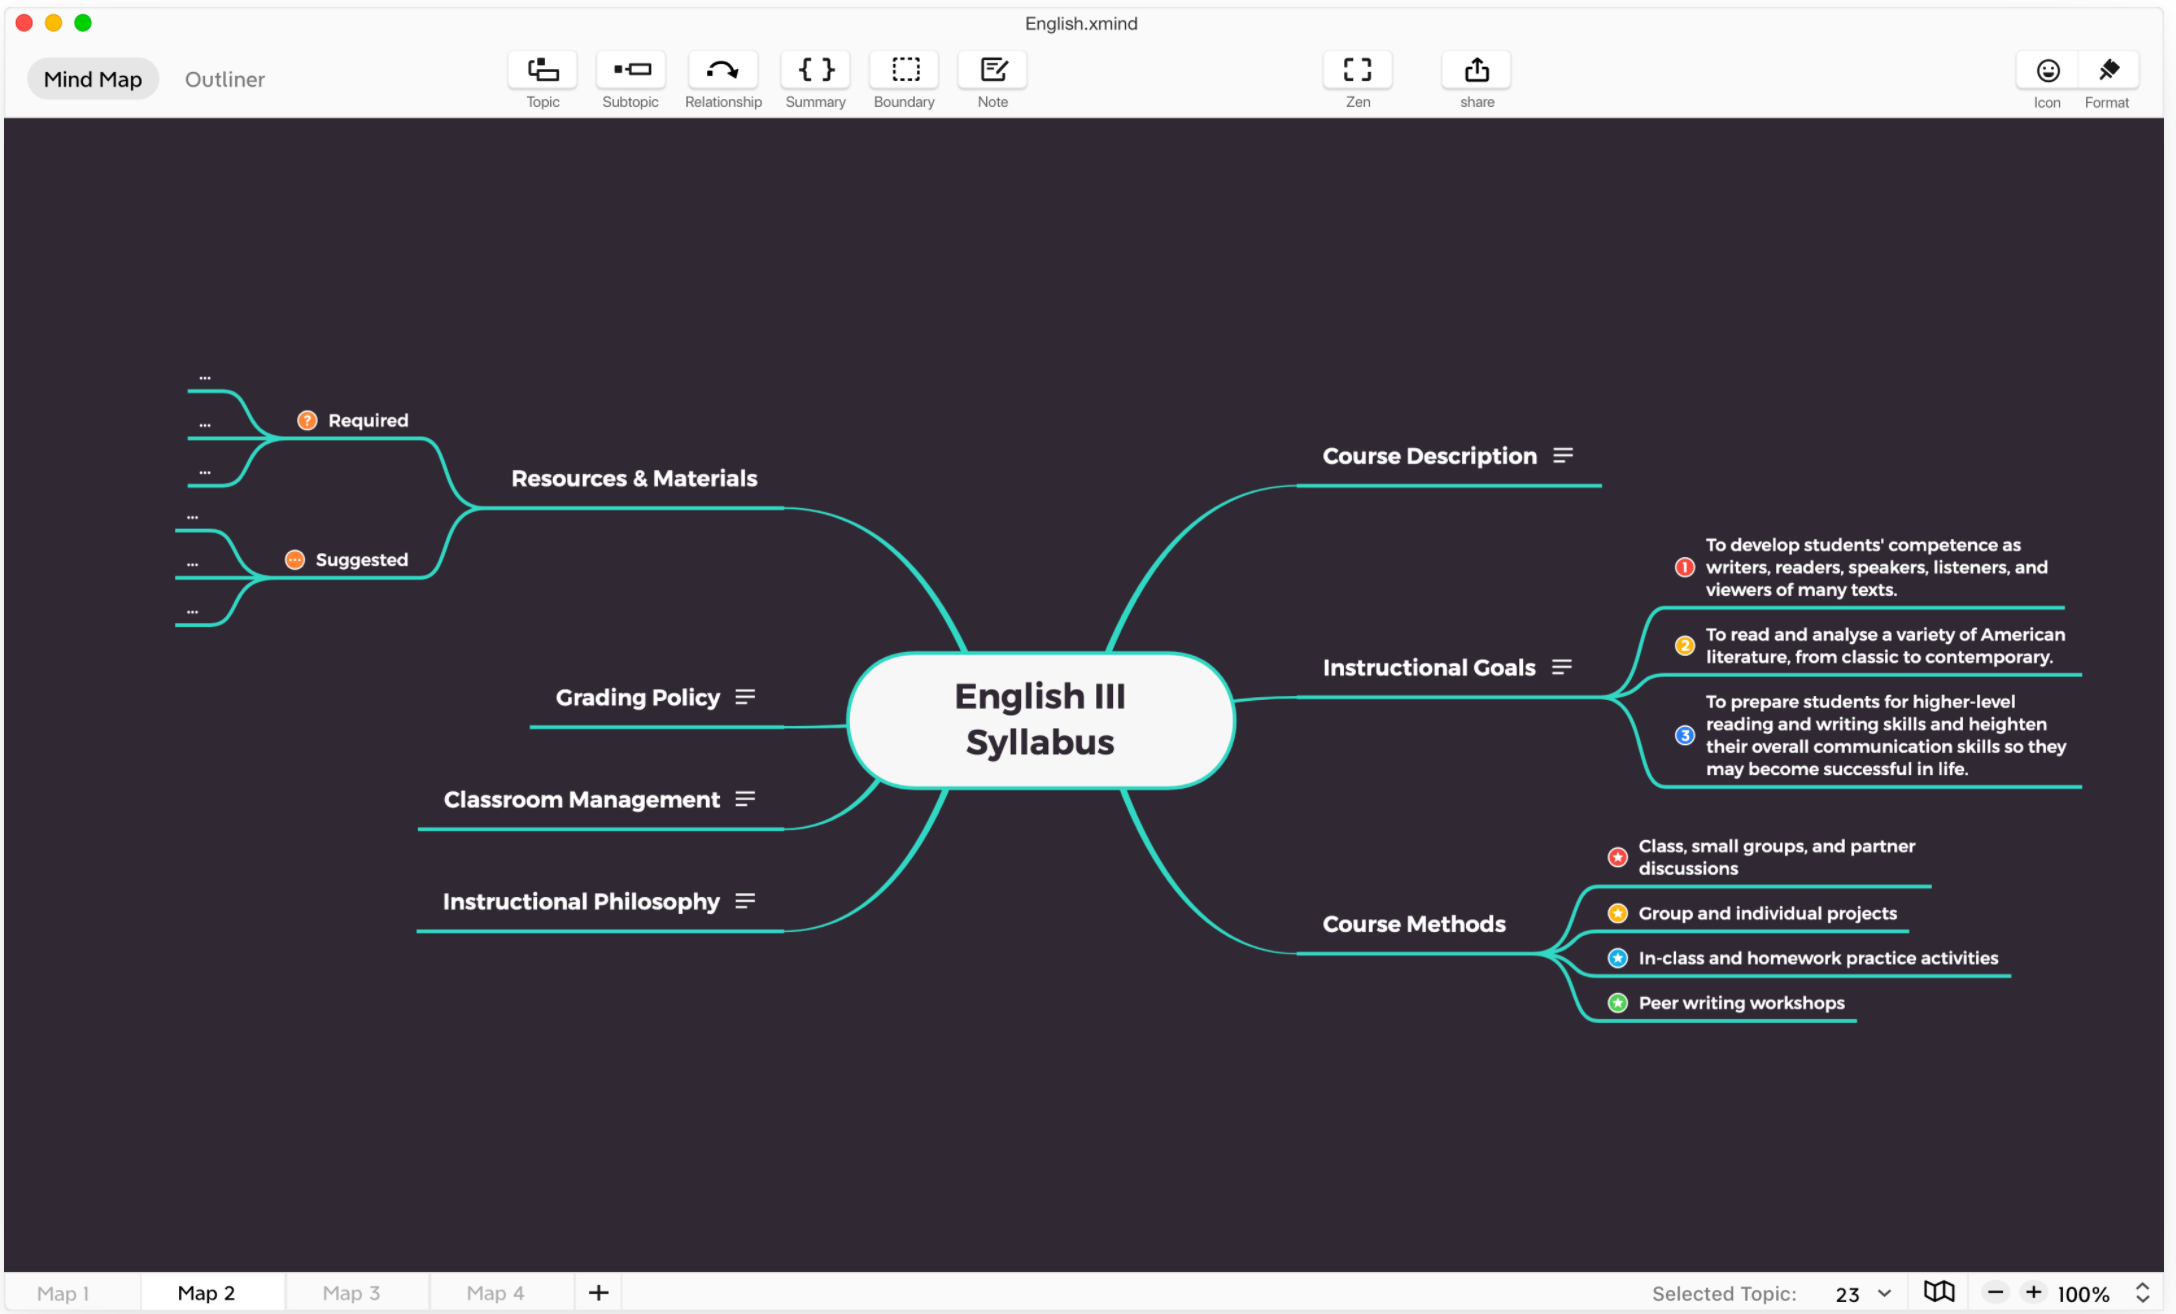2176x1314 pixels.
Task: Open the note icon beside Instructional Goals
Action: point(1562,667)
